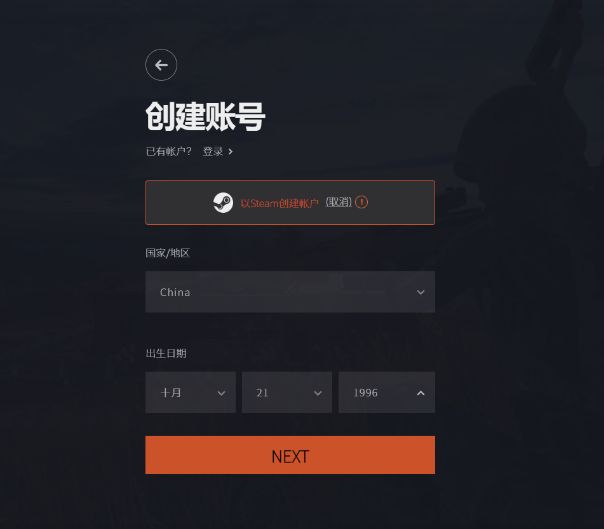The height and width of the screenshot is (529, 604).
Task: Click the down chevron next to 十月
Action: [x=221, y=393]
